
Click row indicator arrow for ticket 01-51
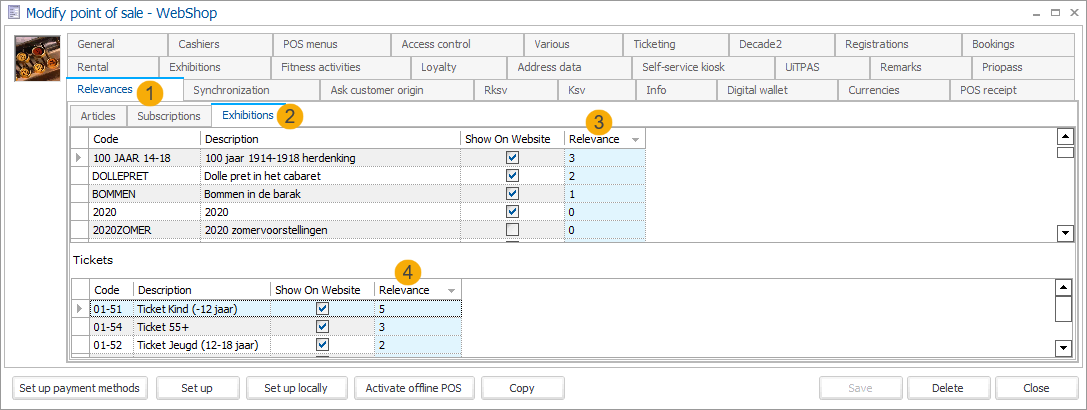[x=80, y=309]
